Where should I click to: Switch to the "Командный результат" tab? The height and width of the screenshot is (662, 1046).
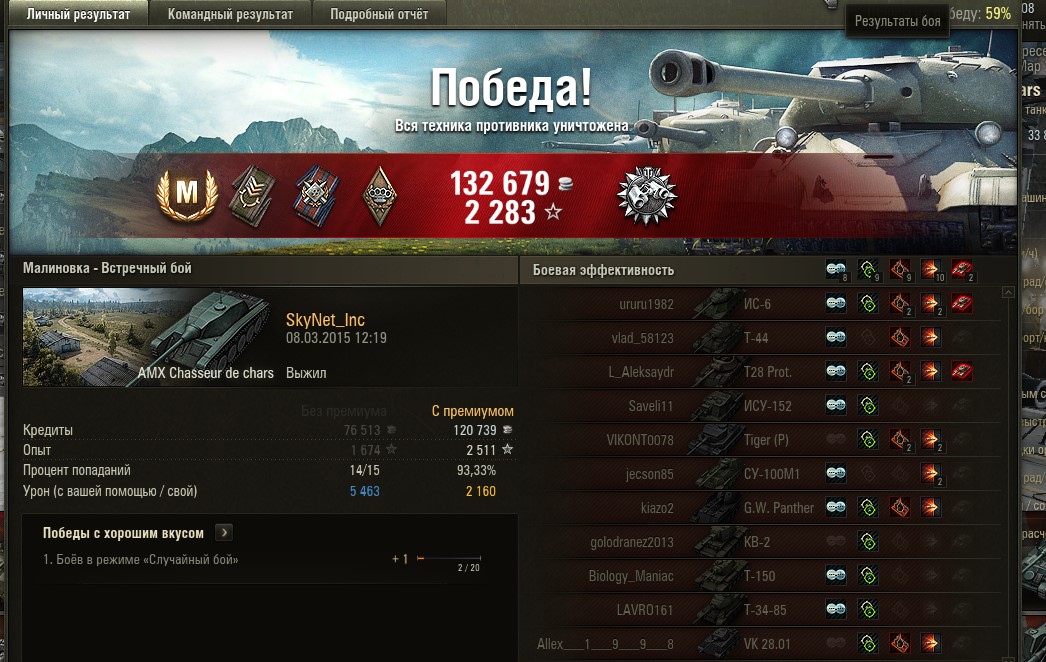(230, 14)
